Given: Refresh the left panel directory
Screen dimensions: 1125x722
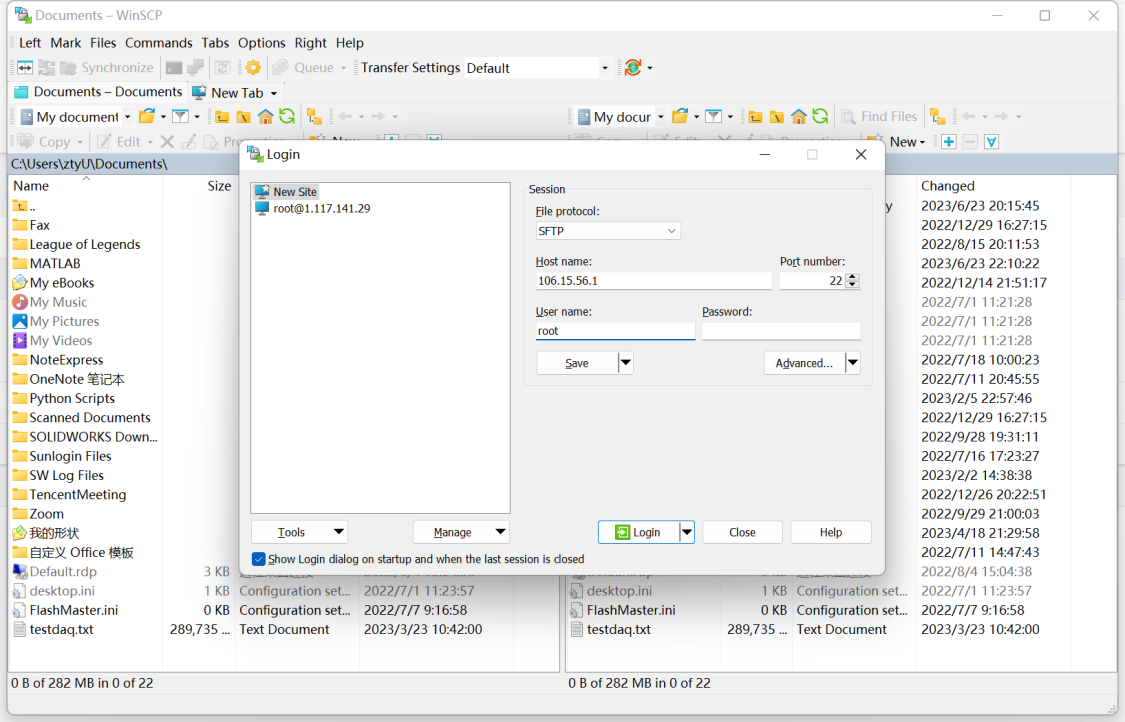Looking at the screenshot, I should point(287,116).
